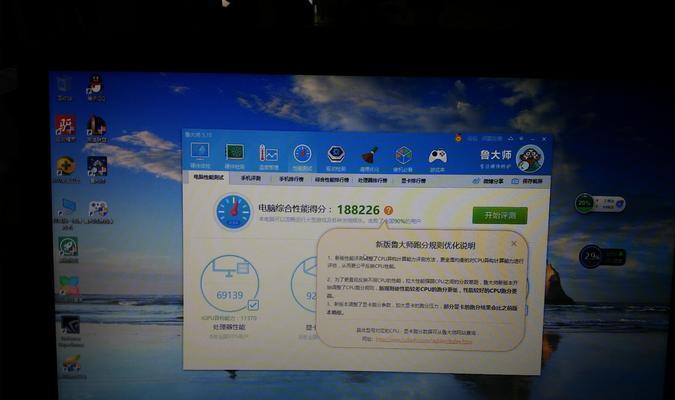Switch to the 显卡排行榜 tab
This screenshot has width=675, height=400.
(x=413, y=181)
